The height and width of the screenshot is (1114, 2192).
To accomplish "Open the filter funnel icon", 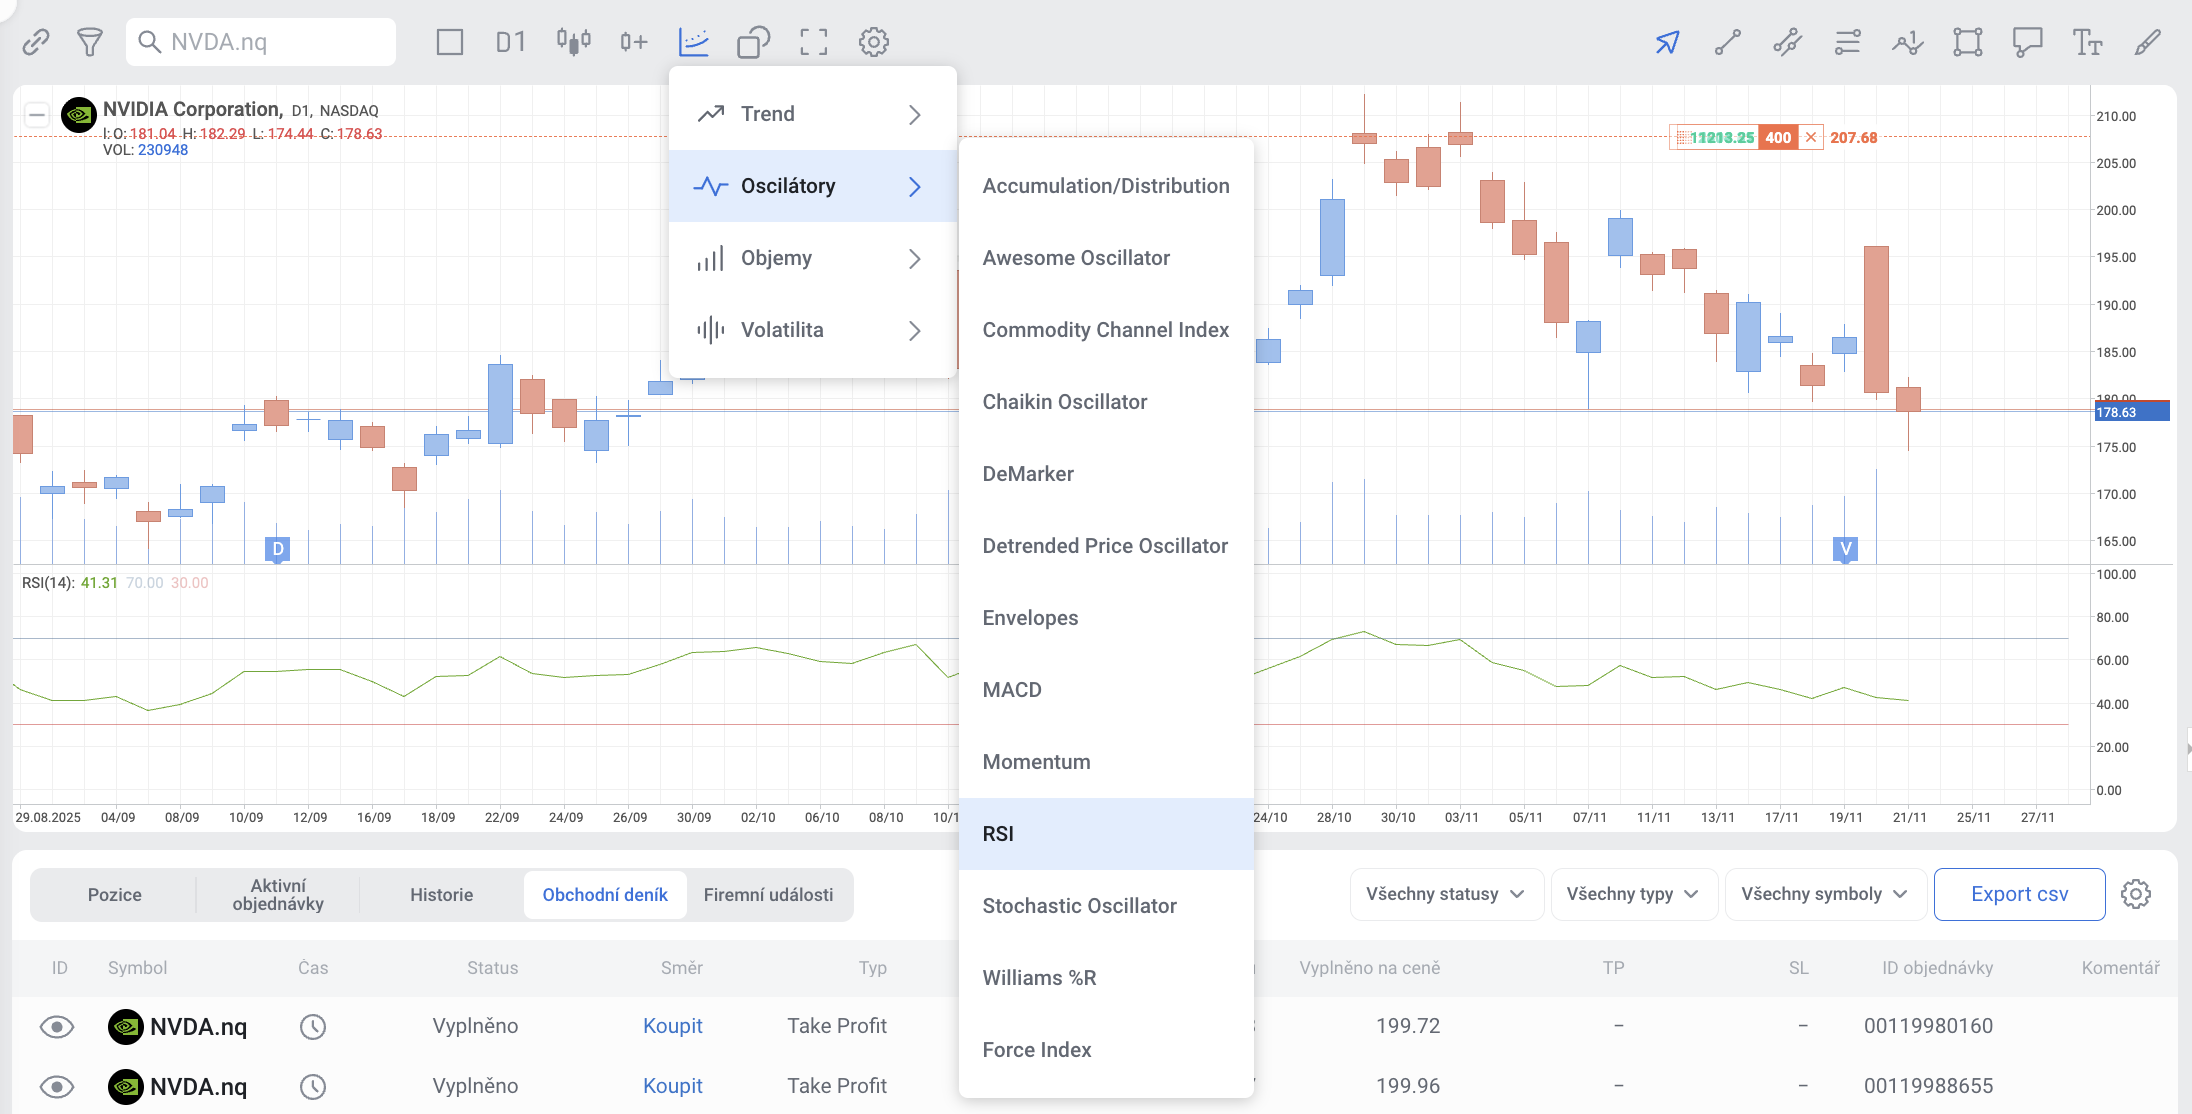I will pyautogui.click(x=90, y=42).
